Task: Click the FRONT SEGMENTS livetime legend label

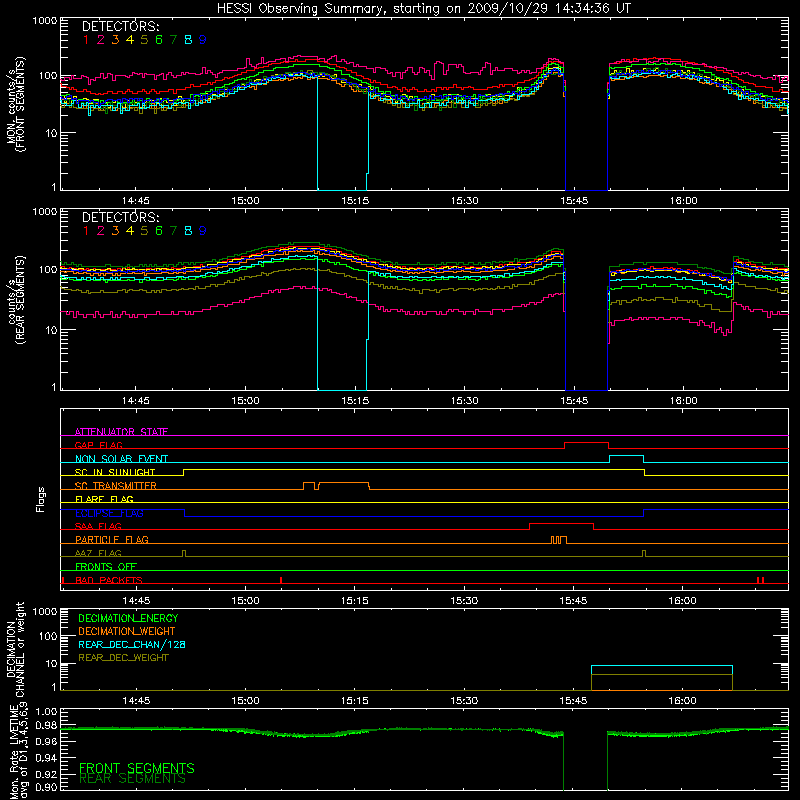Action: (x=137, y=768)
